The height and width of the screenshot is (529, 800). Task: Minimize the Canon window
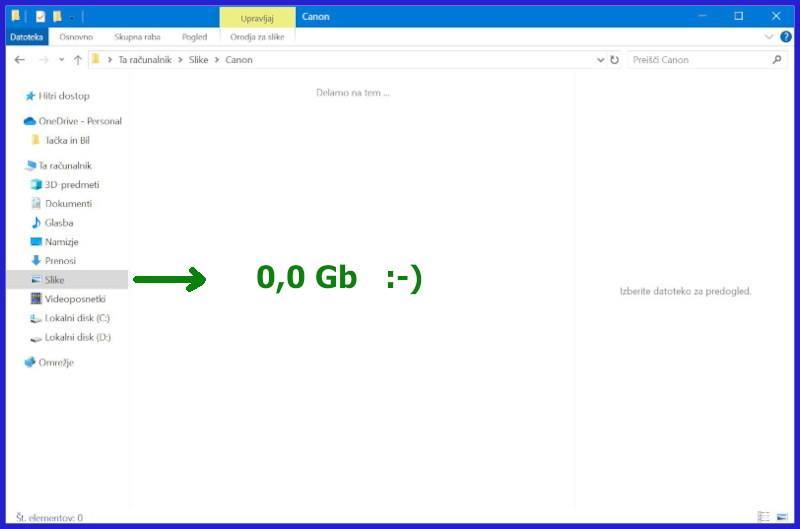click(x=703, y=16)
